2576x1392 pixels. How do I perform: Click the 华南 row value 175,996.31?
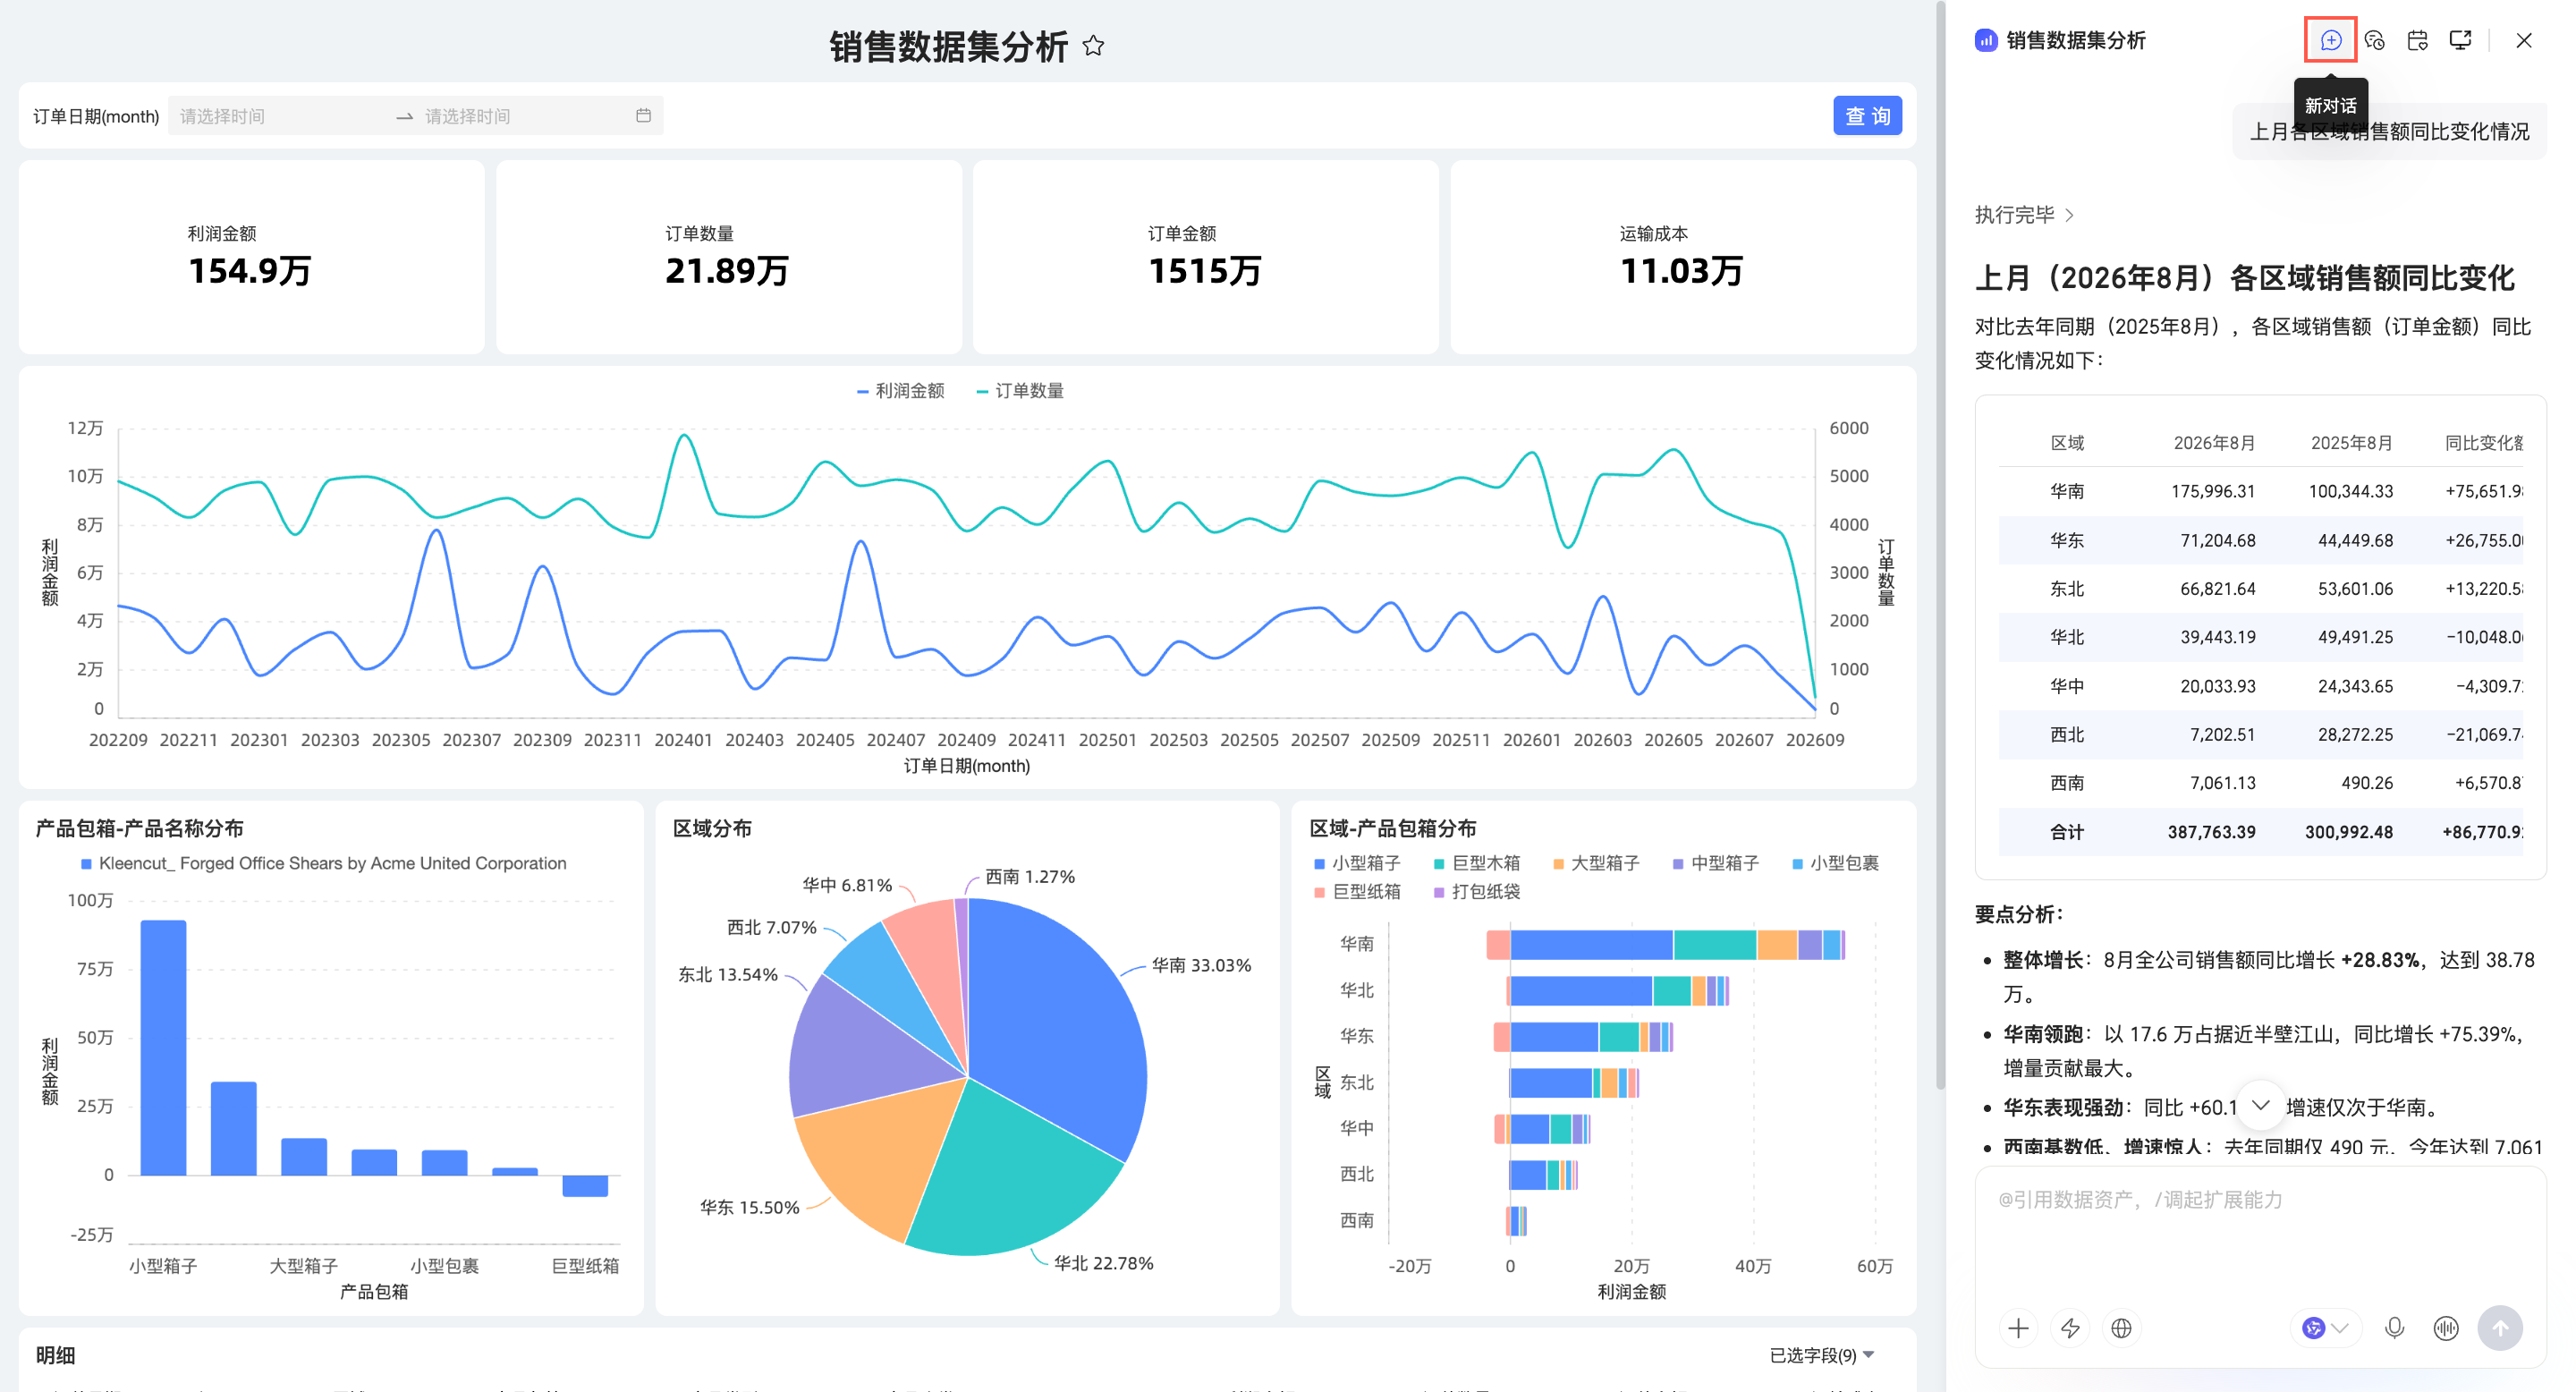pos(2213,491)
